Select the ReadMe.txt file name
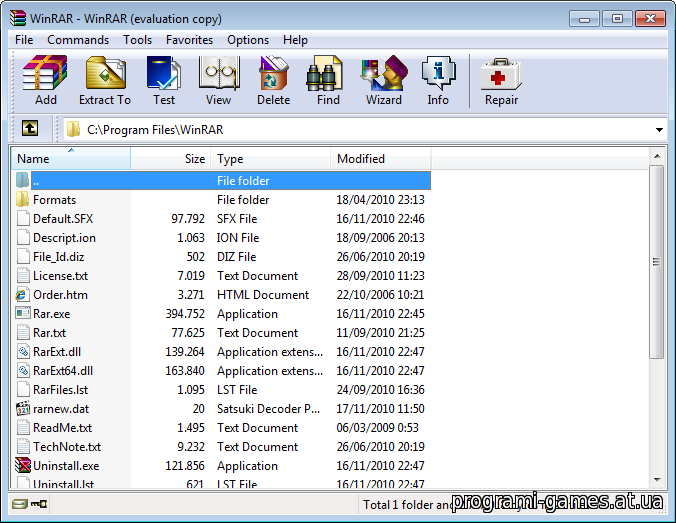Screen dimensions: 676x523 (x=63, y=427)
